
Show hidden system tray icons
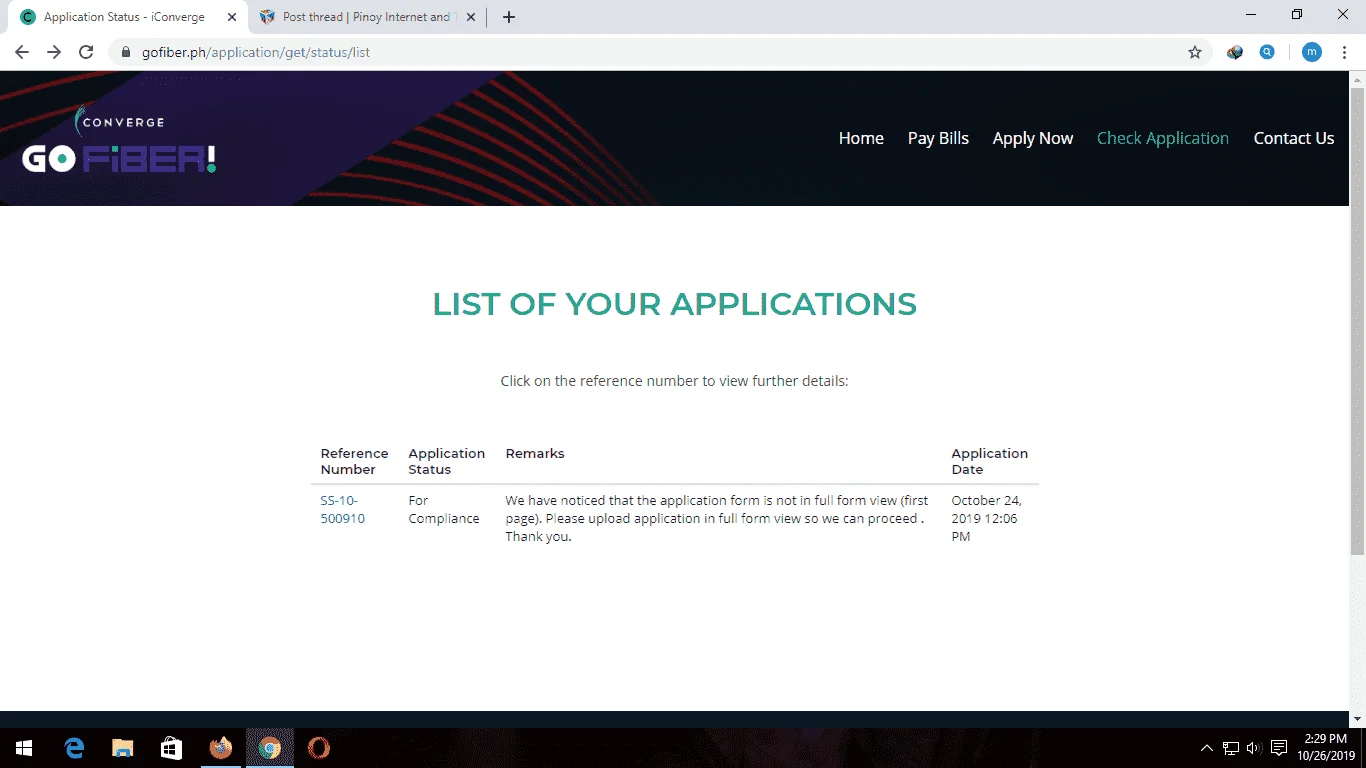[1207, 748]
